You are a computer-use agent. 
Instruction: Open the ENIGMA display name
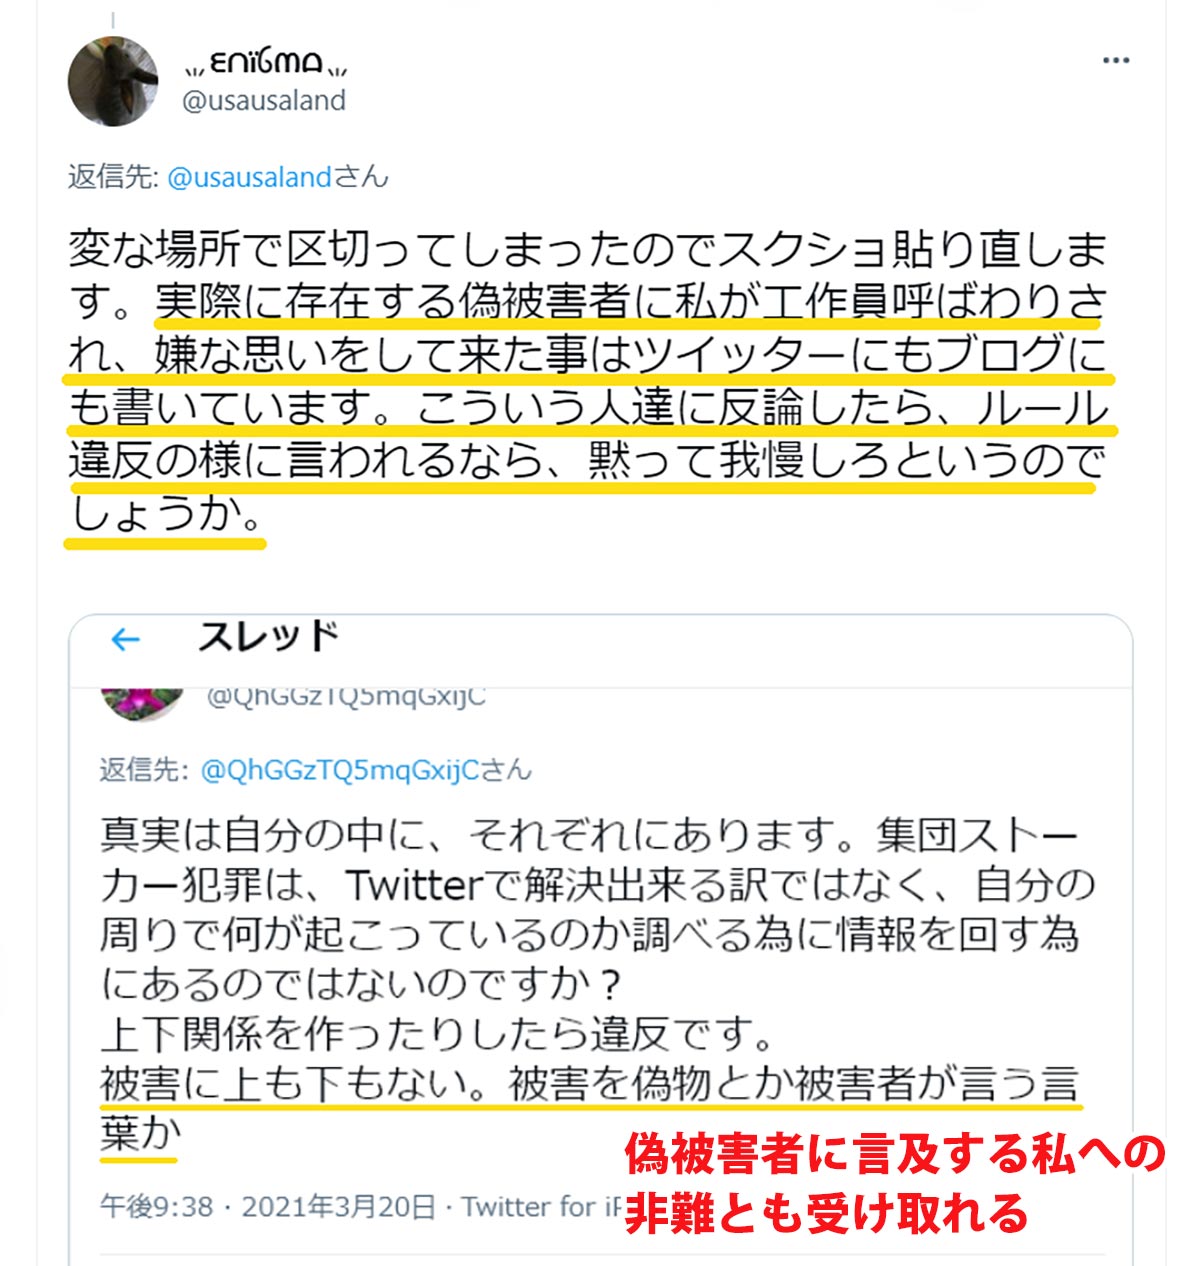[x=267, y=65]
